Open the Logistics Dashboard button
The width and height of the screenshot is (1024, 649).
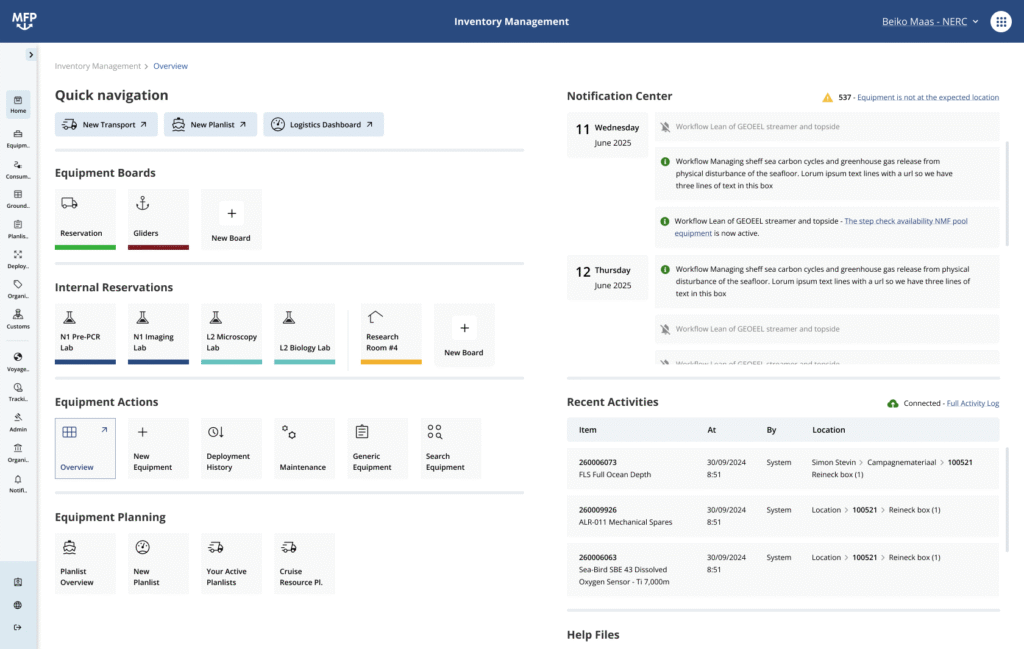[x=323, y=124]
